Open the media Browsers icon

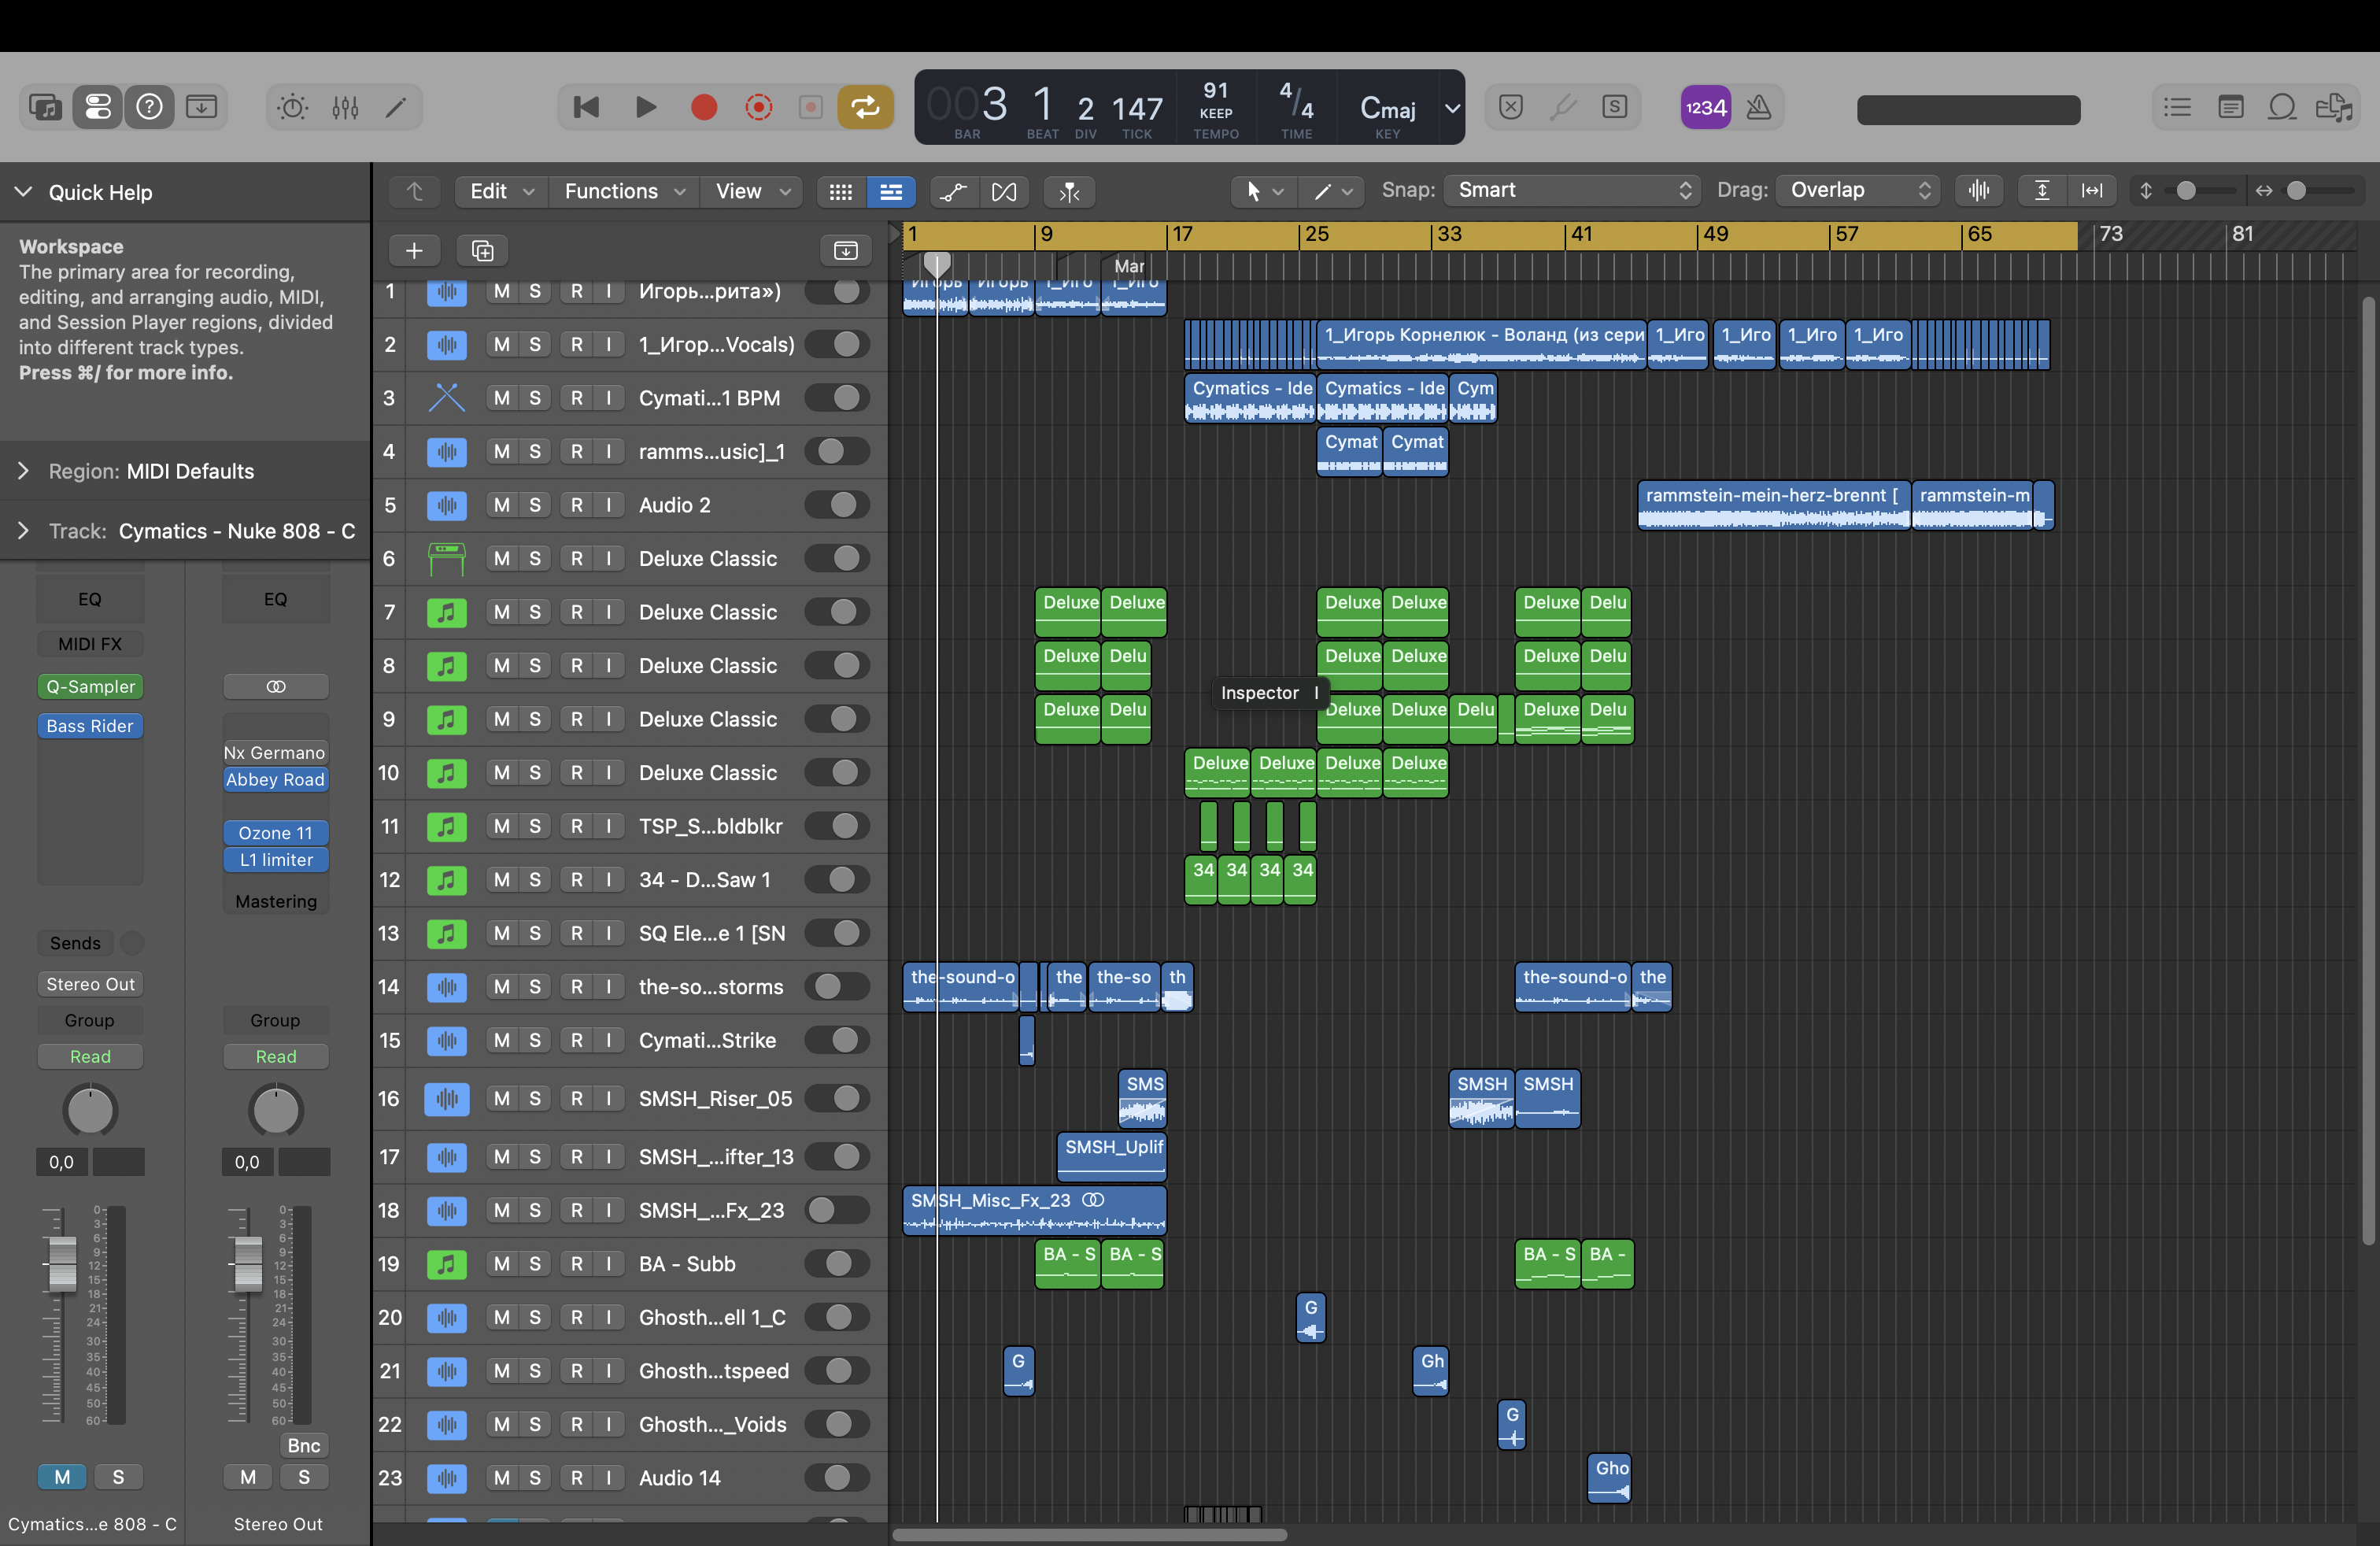[x=2334, y=107]
